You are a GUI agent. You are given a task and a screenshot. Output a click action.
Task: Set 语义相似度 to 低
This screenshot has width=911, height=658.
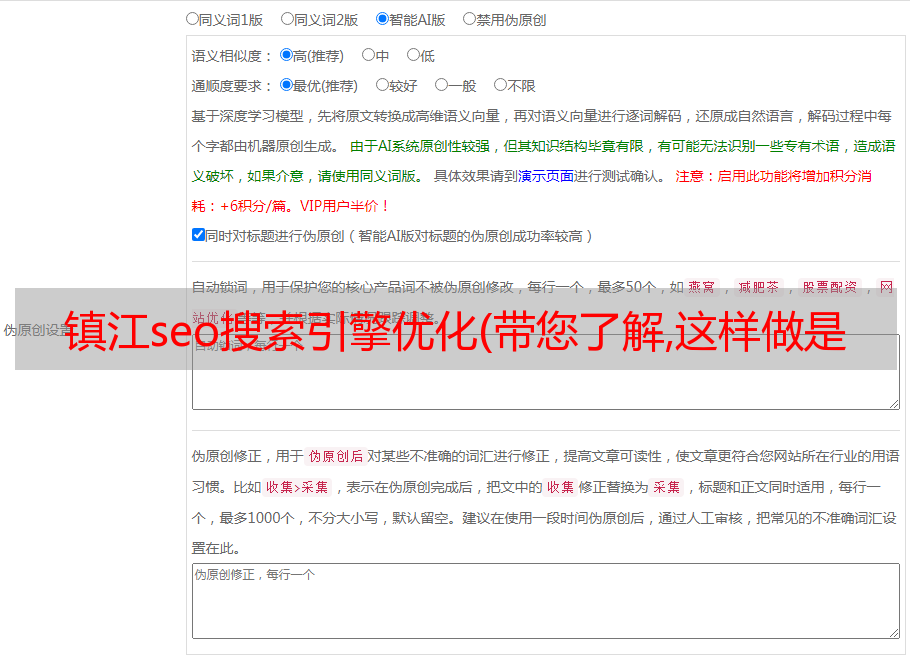point(413,55)
